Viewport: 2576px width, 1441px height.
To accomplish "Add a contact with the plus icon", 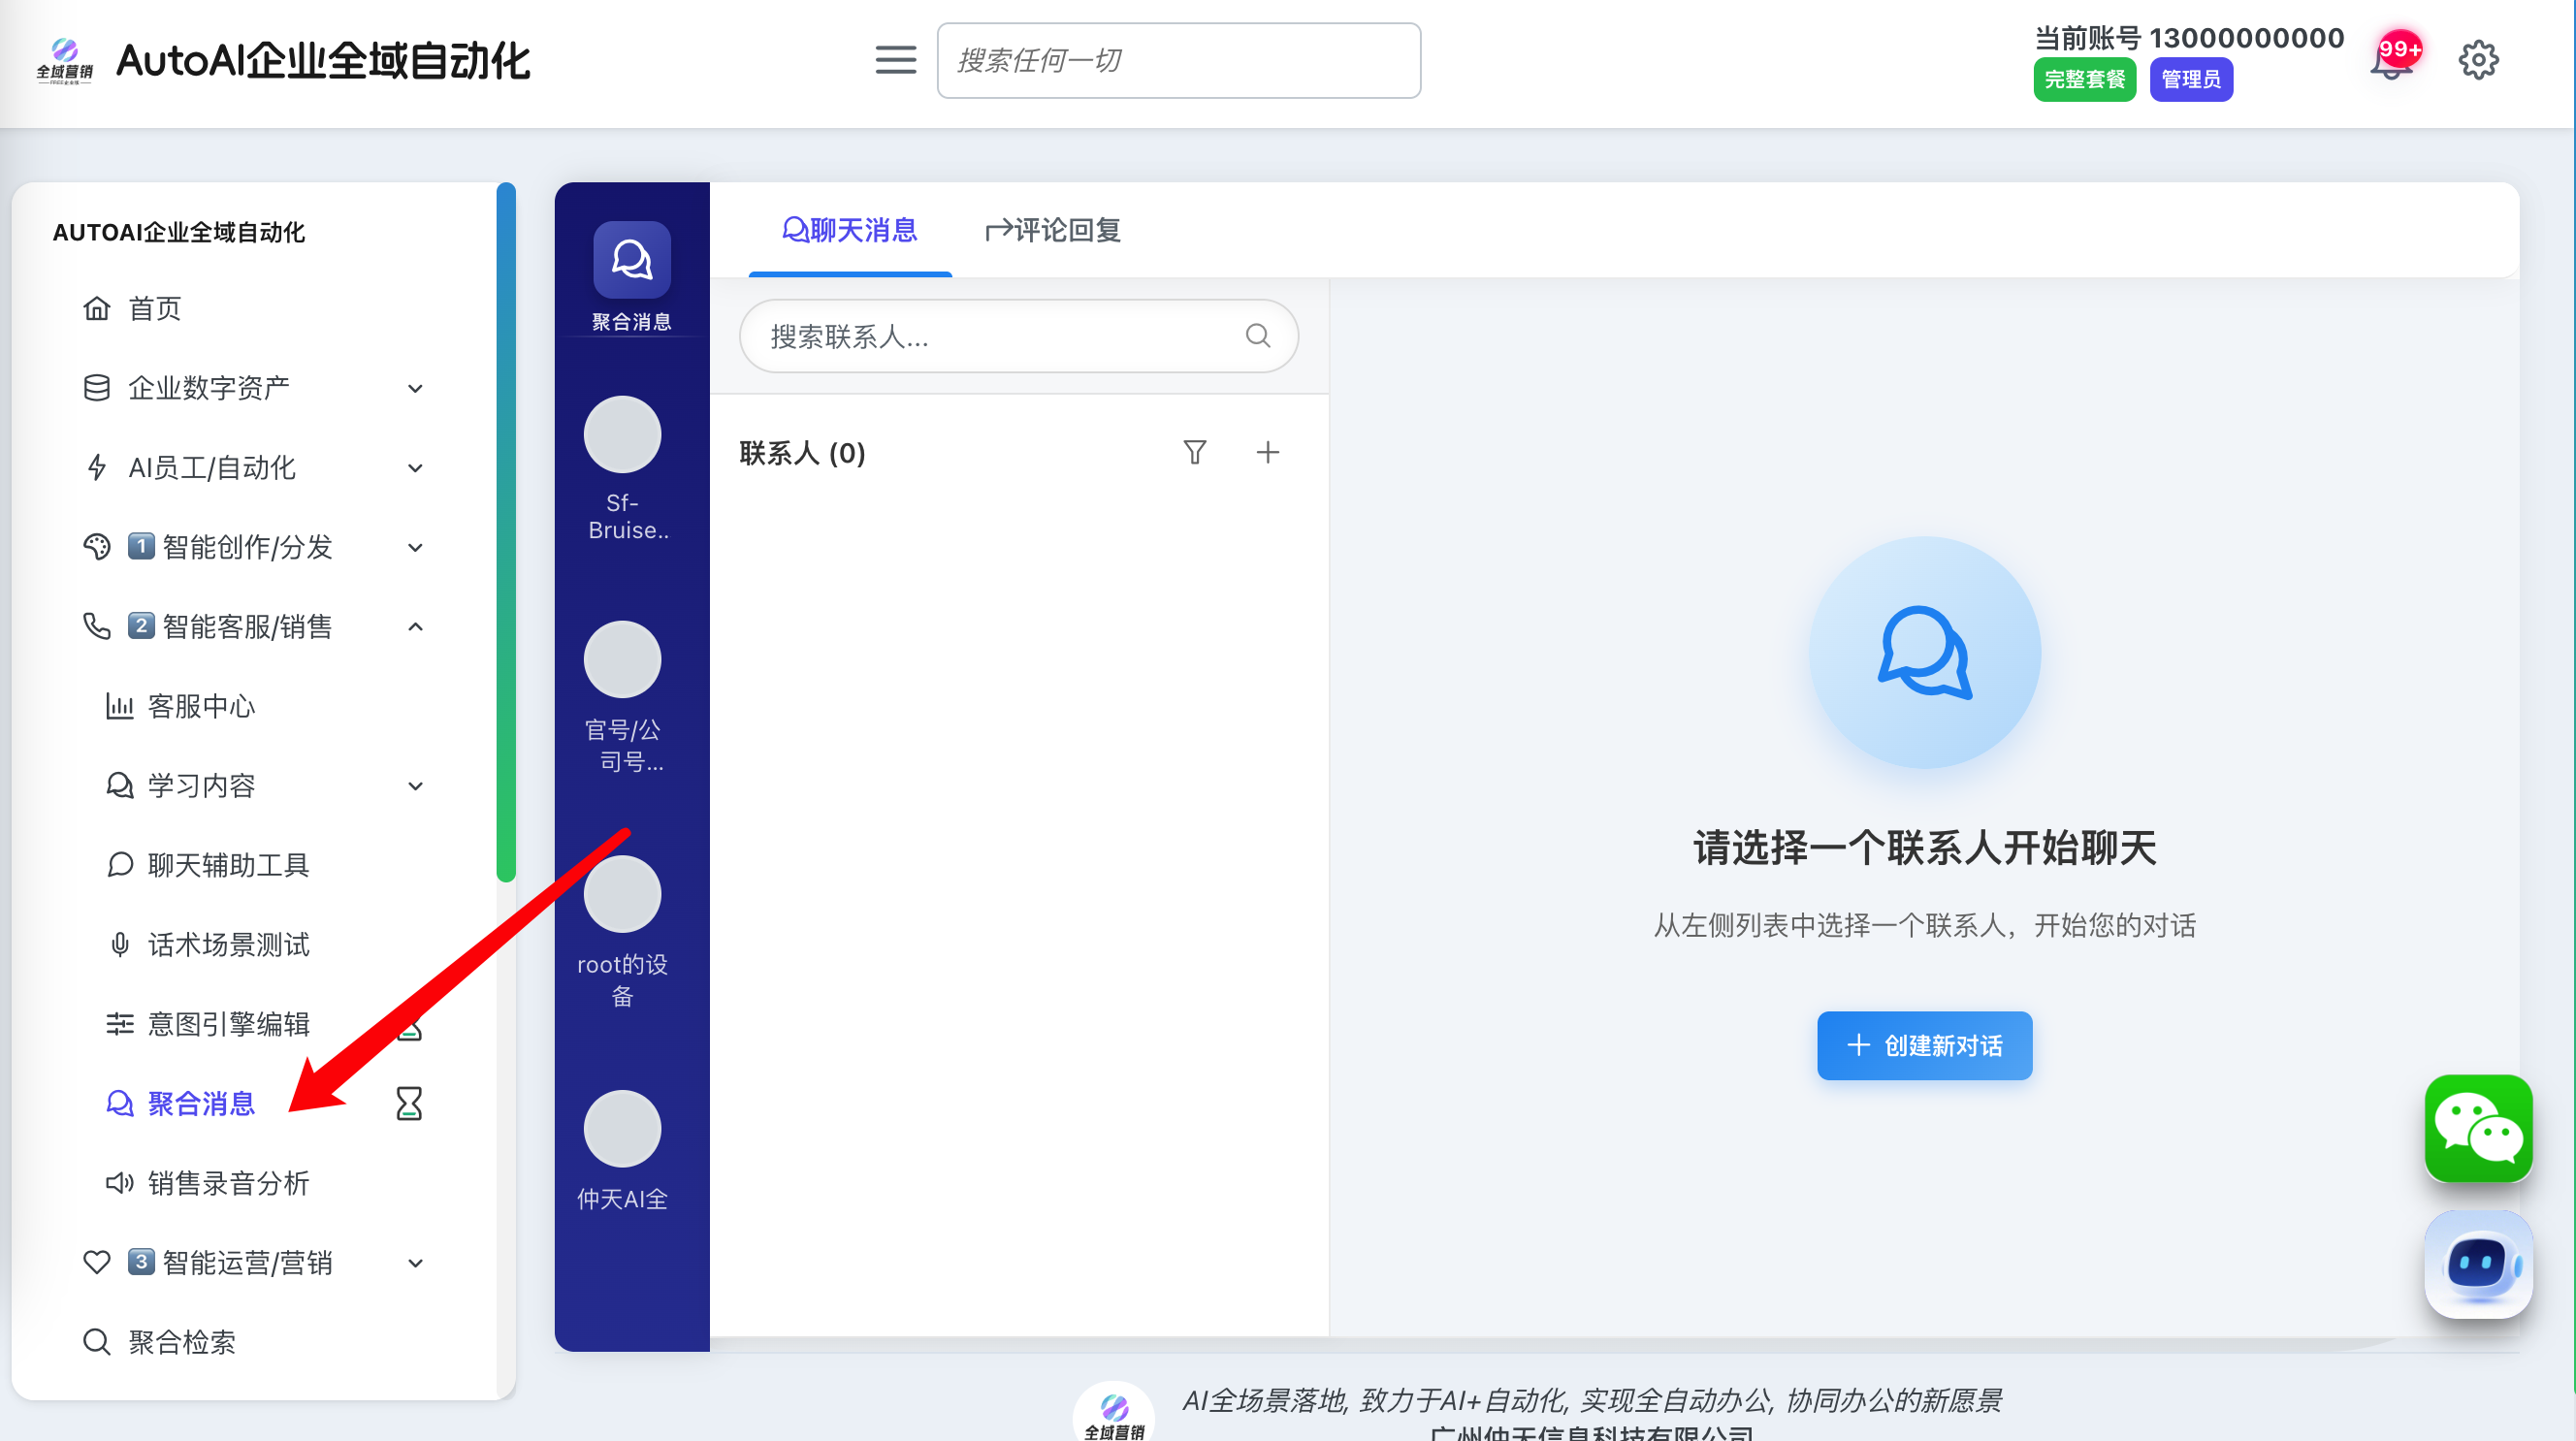I will pos(1267,453).
